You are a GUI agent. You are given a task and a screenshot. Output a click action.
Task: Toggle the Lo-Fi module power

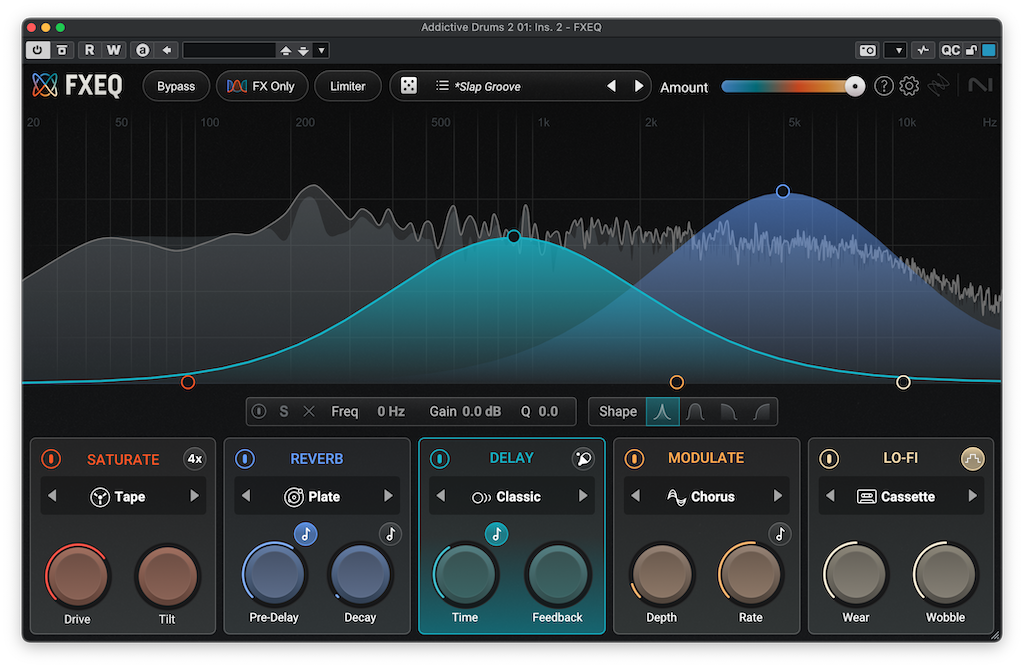829,458
